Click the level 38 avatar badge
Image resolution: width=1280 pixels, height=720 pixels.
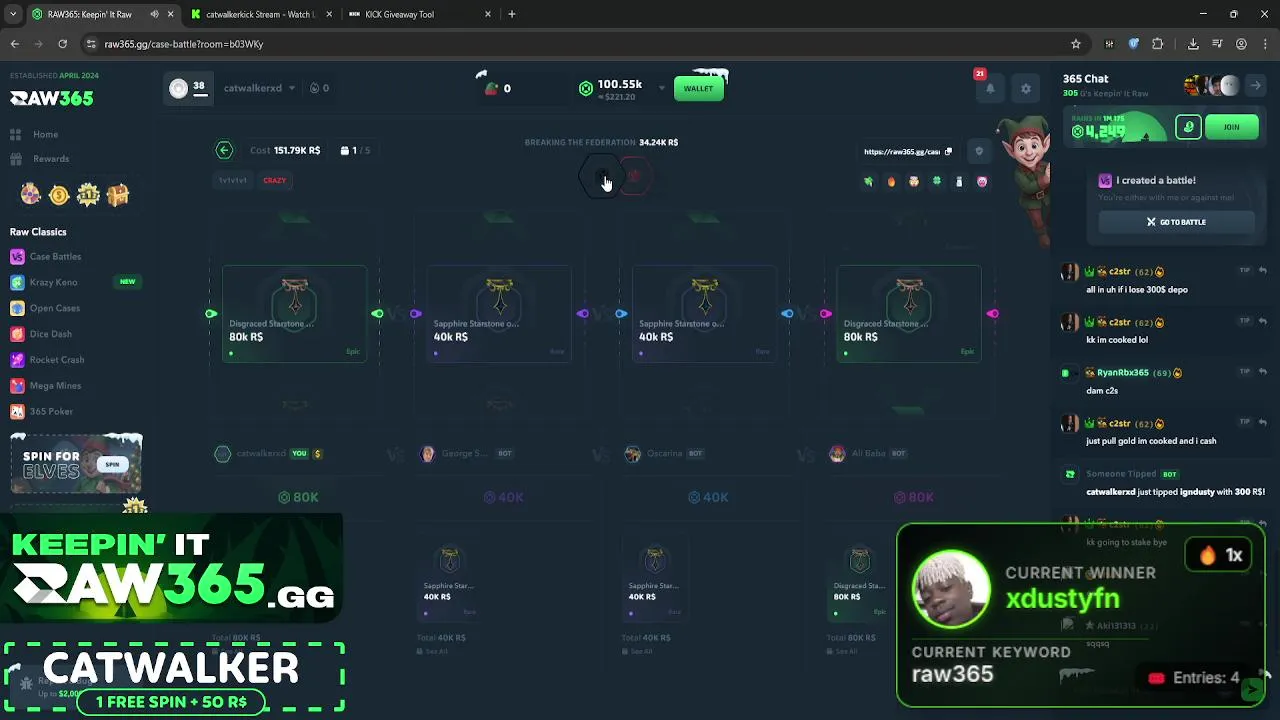pos(186,88)
